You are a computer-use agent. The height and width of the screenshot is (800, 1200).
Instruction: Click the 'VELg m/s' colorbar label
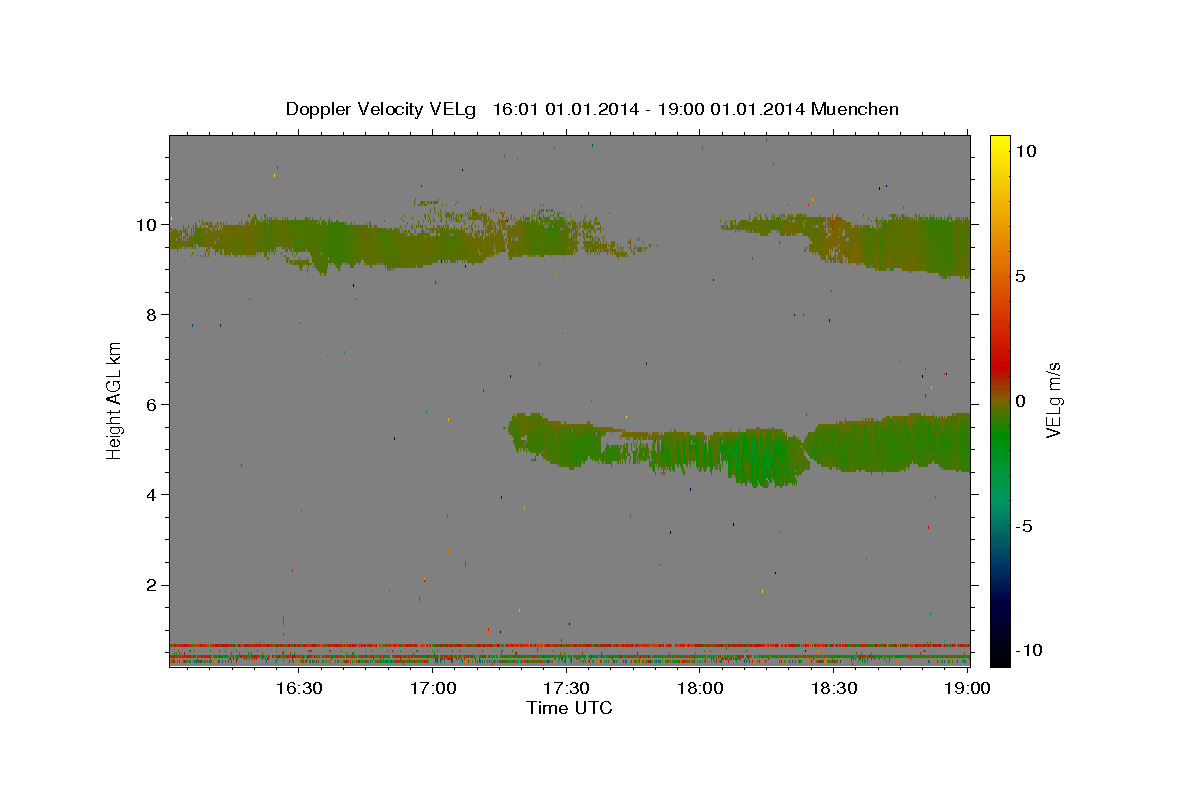click(1053, 399)
